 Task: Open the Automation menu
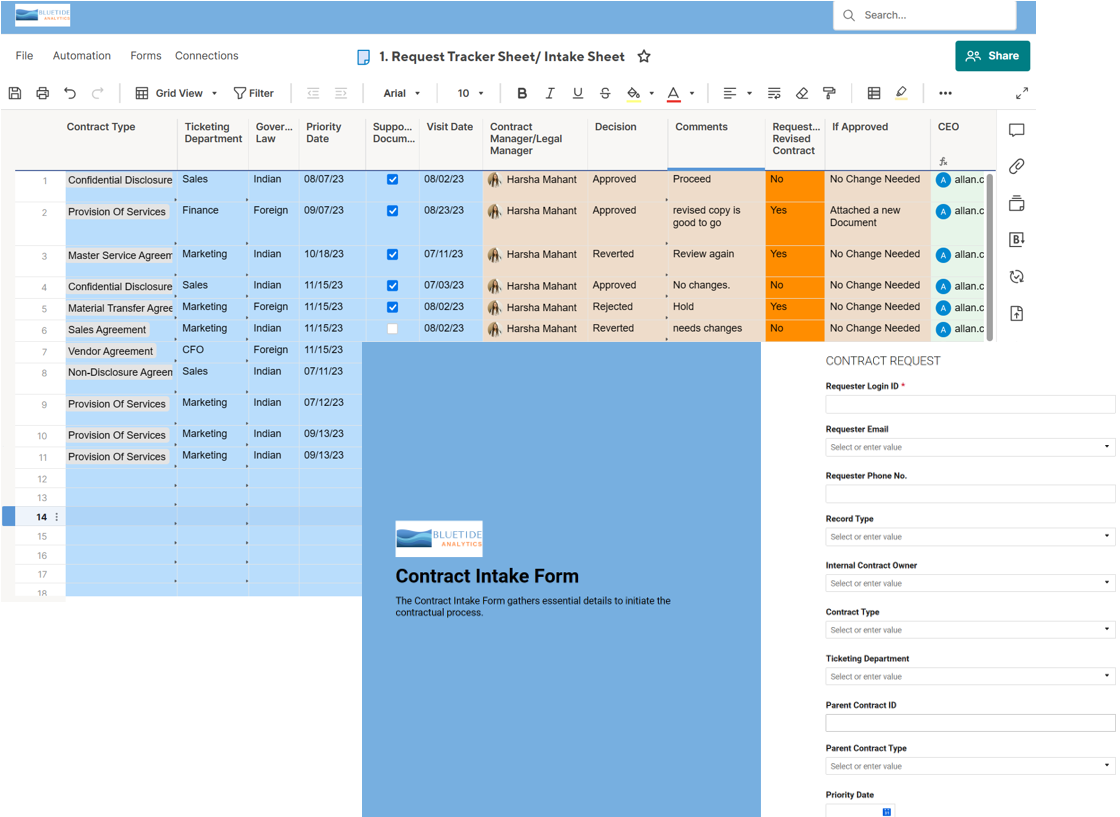click(x=82, y=56)
